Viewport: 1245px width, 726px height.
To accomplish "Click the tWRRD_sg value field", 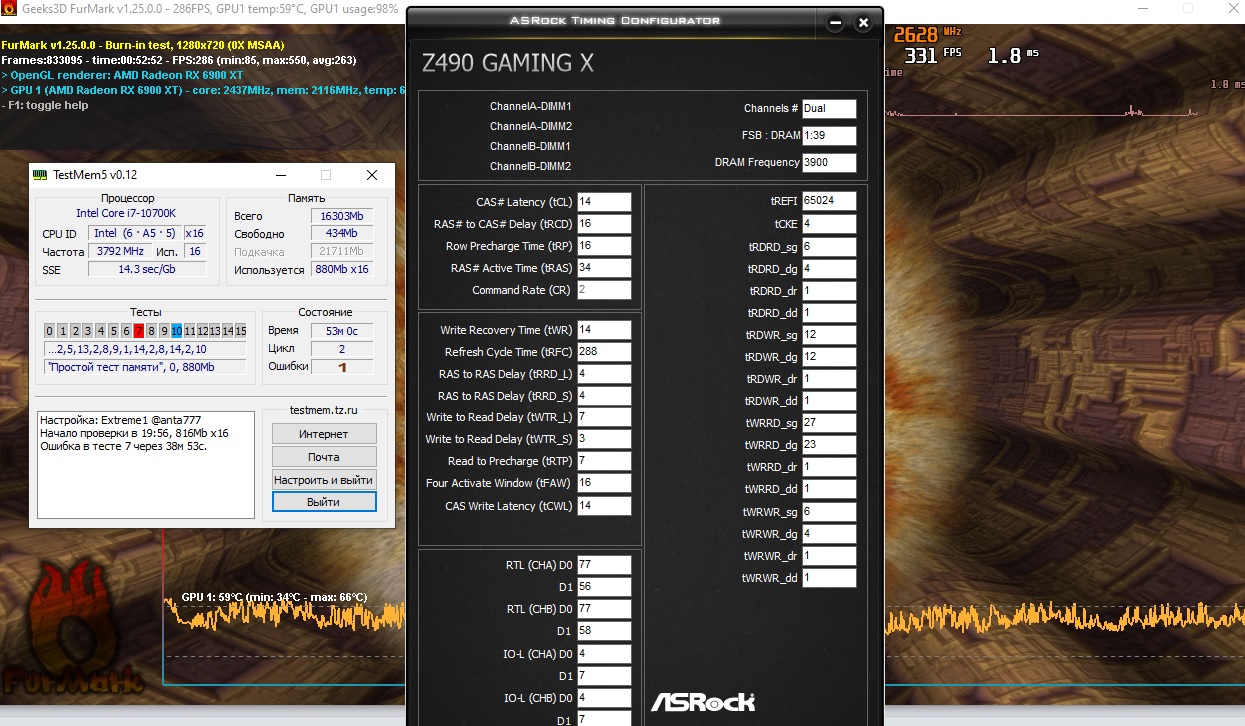I will point(829,423).
